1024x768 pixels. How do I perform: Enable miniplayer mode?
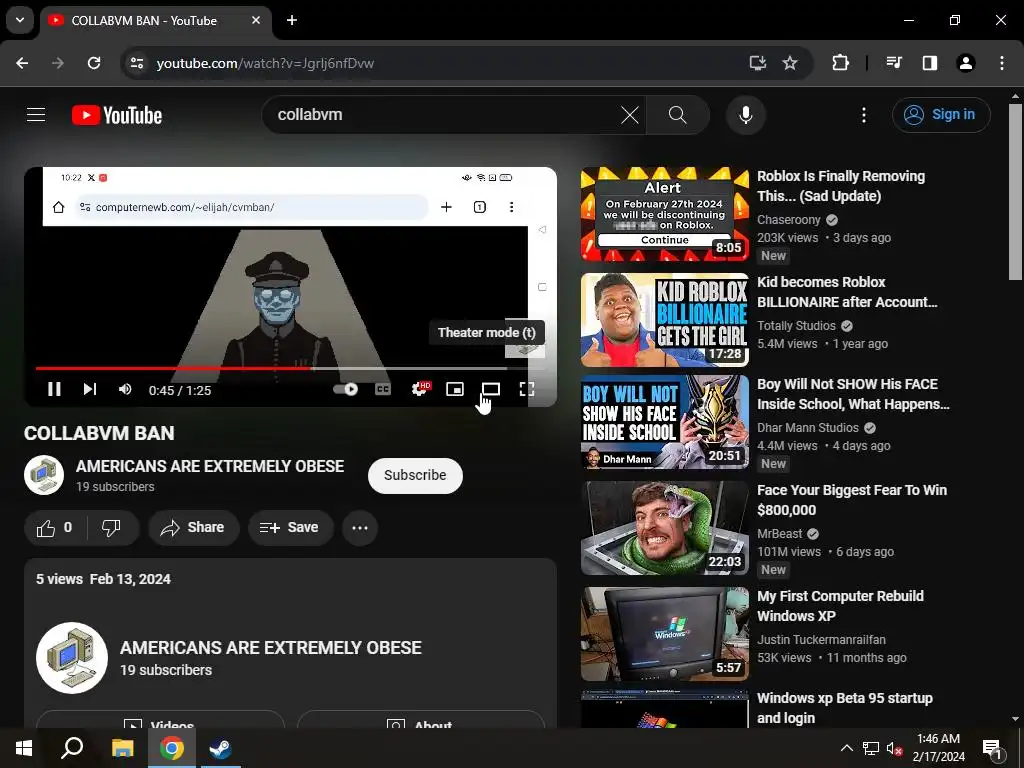pyautogui.click(x=455, y=389)
